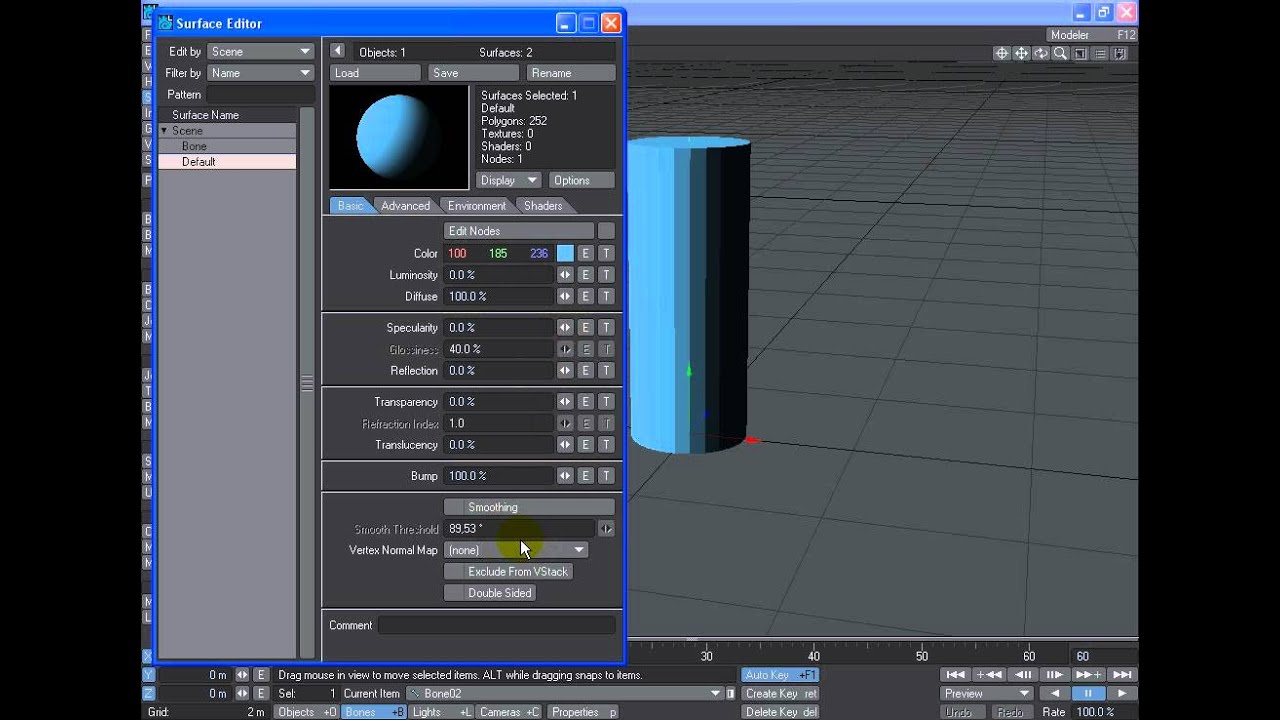
Task: Switch to the Advanced tab
Action: [405, 206]
